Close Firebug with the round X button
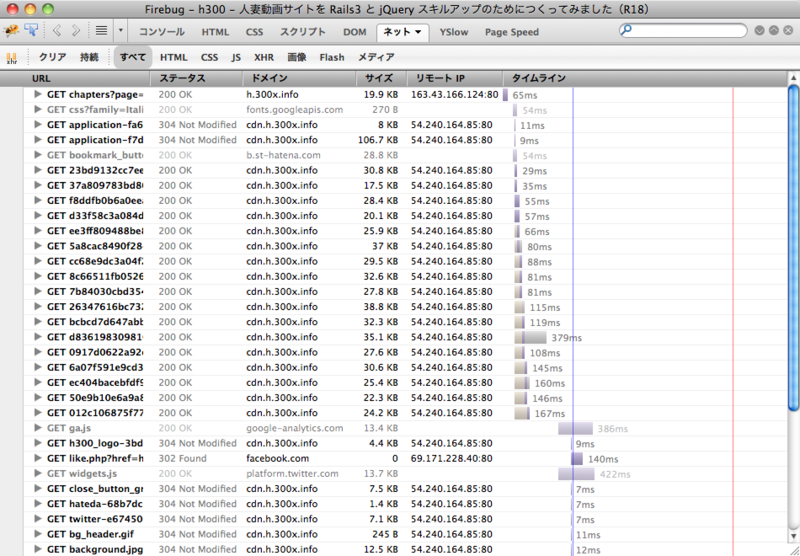This screenshot has width=800, height=556. (x=788, y=31)
